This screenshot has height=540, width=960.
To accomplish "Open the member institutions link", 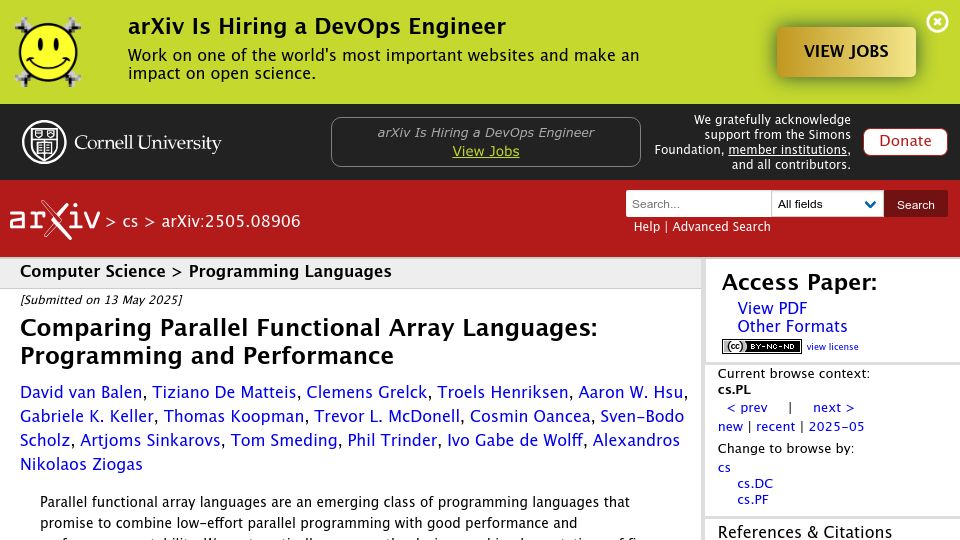I will coord(787,150).
